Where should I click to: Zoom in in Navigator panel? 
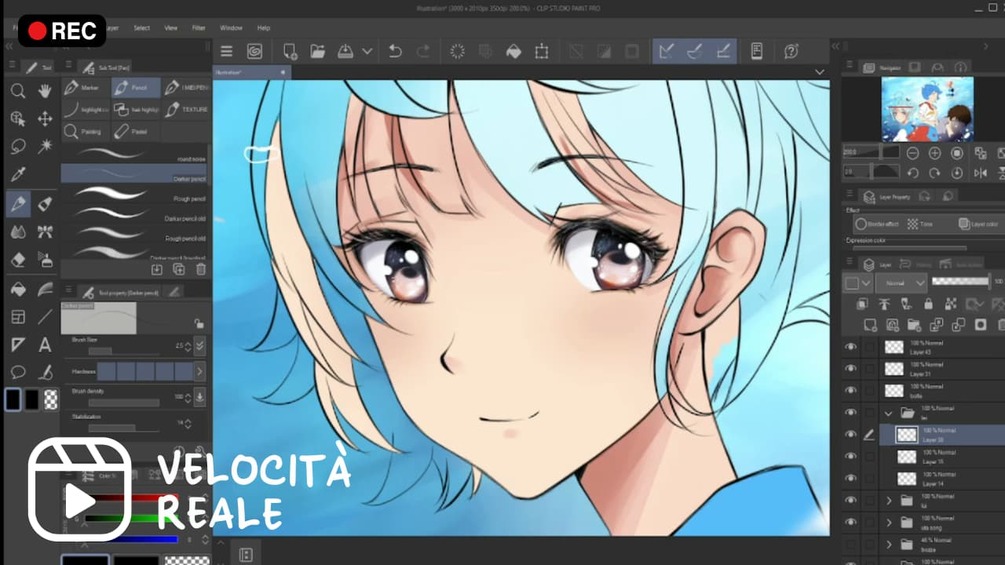(934, 153)
